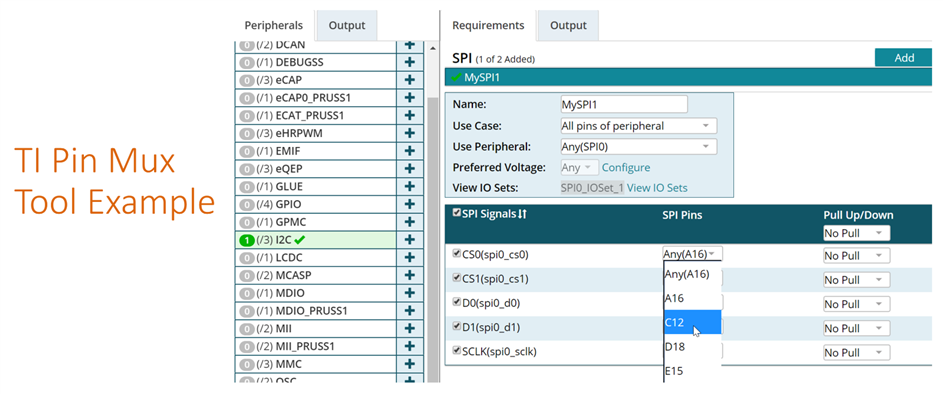Choose Any(A16) from pin list
Screen dimensions: 943x394
[x=692, y=274]
